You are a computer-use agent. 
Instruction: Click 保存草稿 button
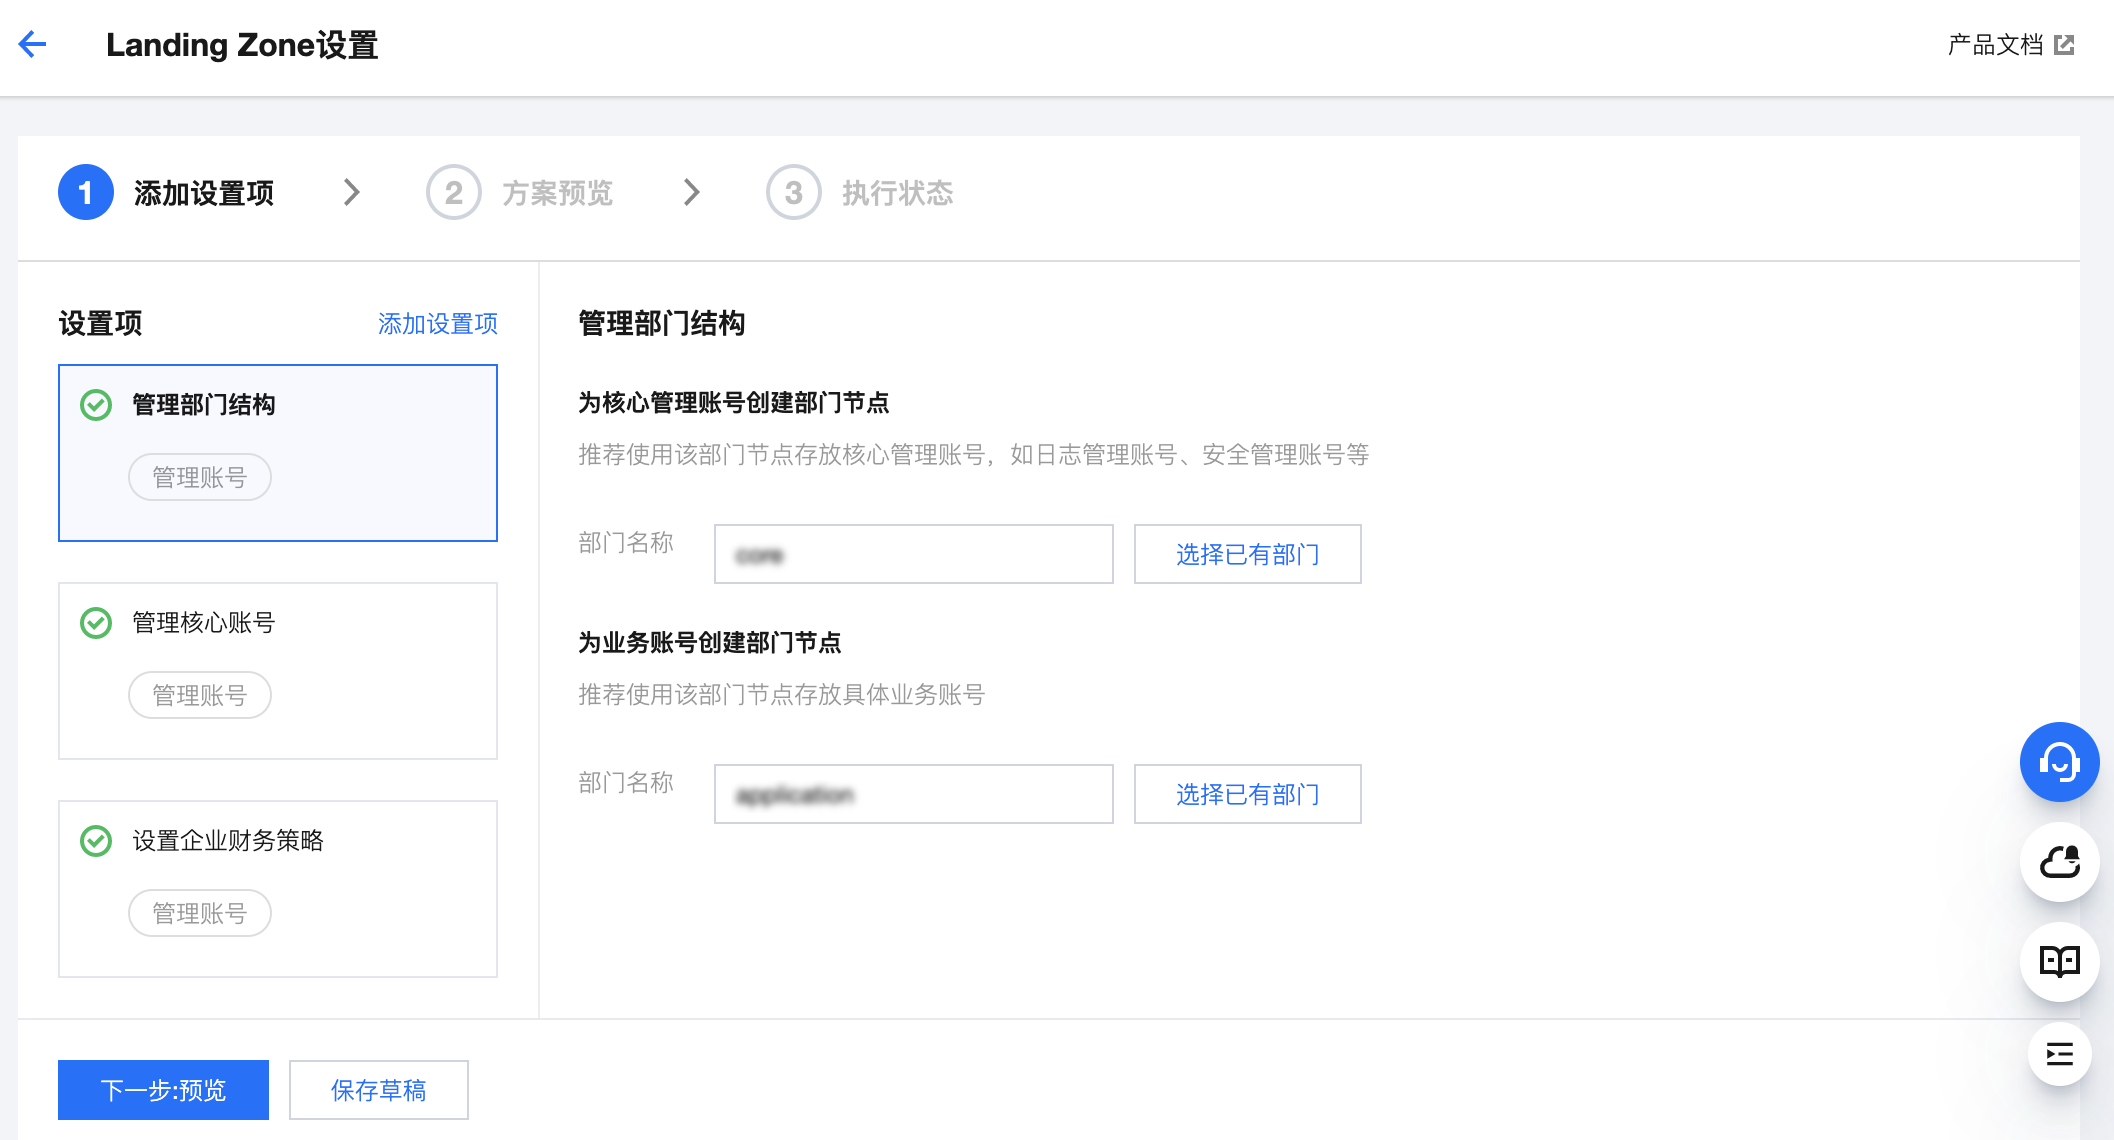378,1090
